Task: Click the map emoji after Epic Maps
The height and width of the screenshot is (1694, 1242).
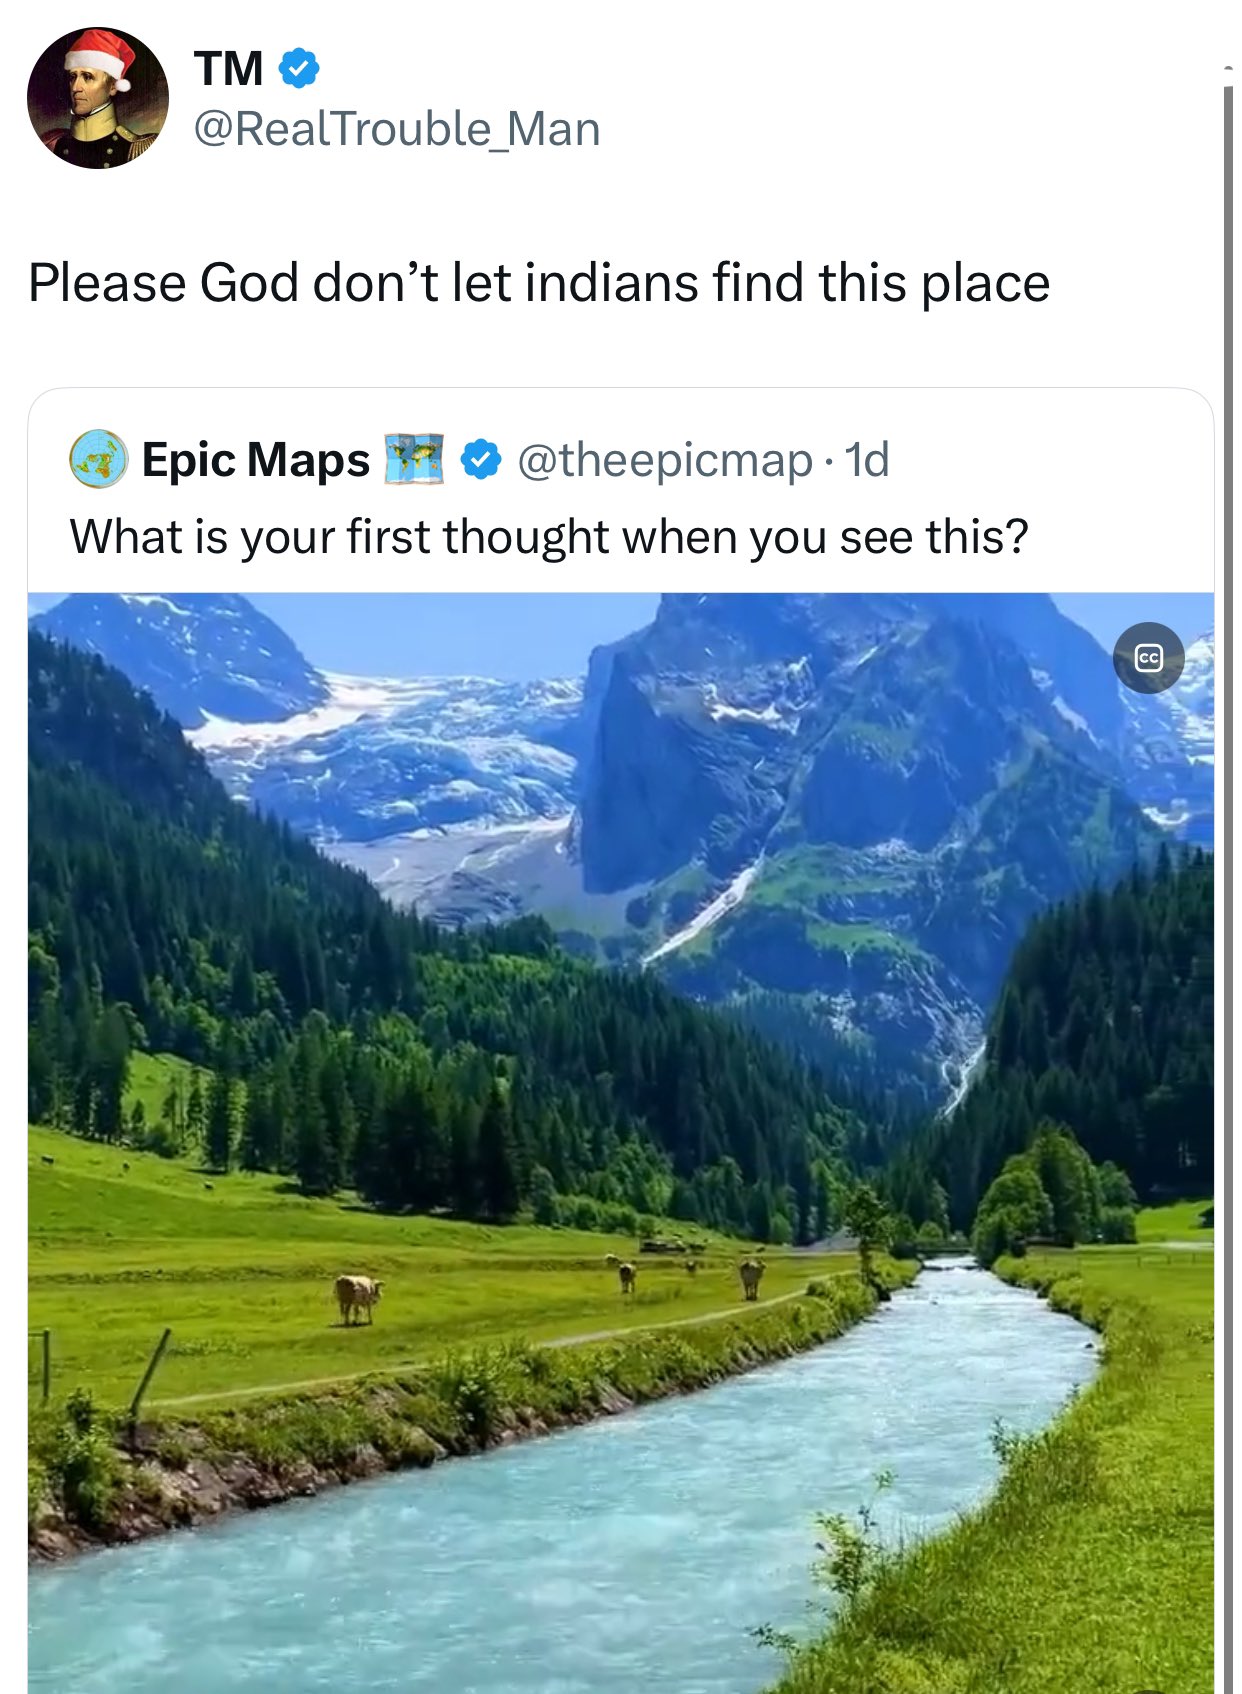Action: (414, 460)
